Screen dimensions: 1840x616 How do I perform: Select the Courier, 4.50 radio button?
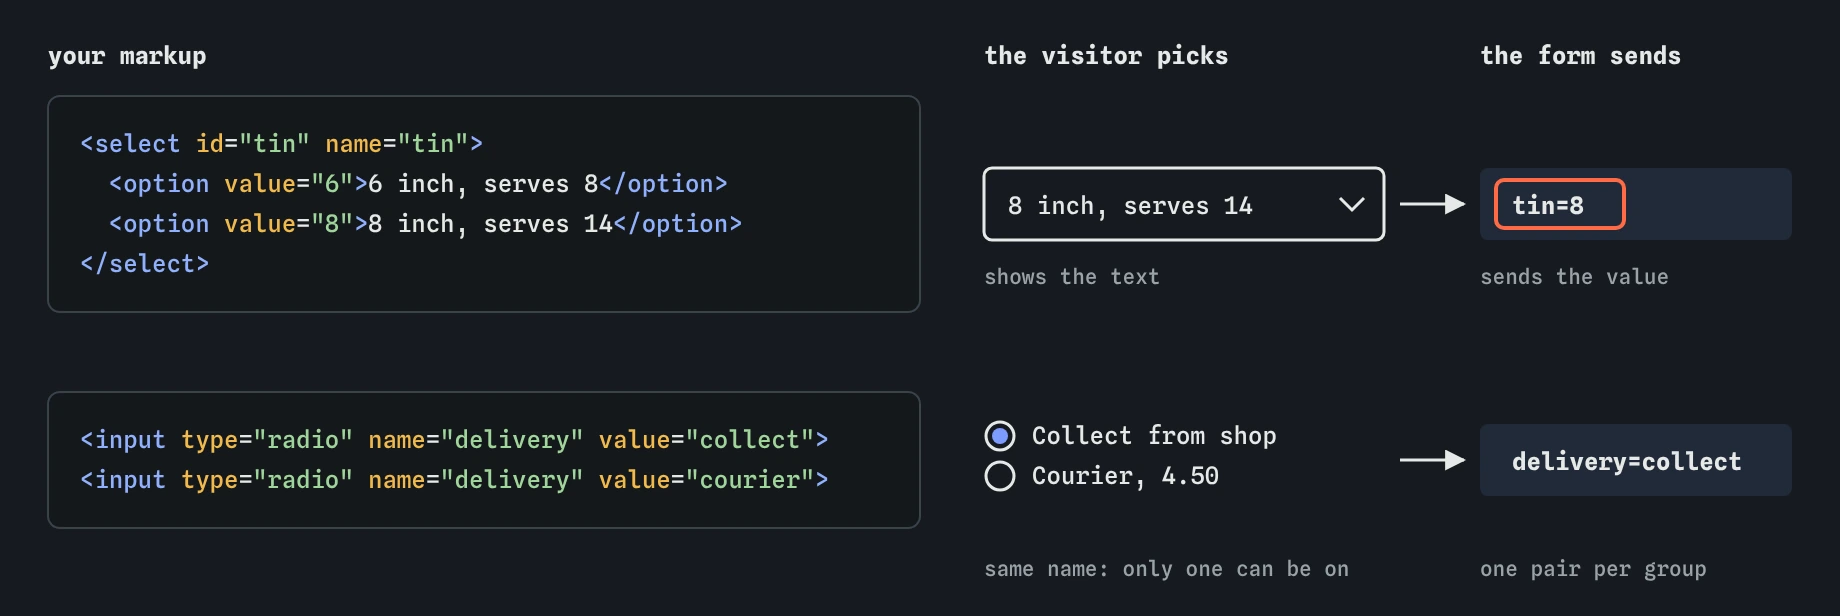coord(1000,476)
